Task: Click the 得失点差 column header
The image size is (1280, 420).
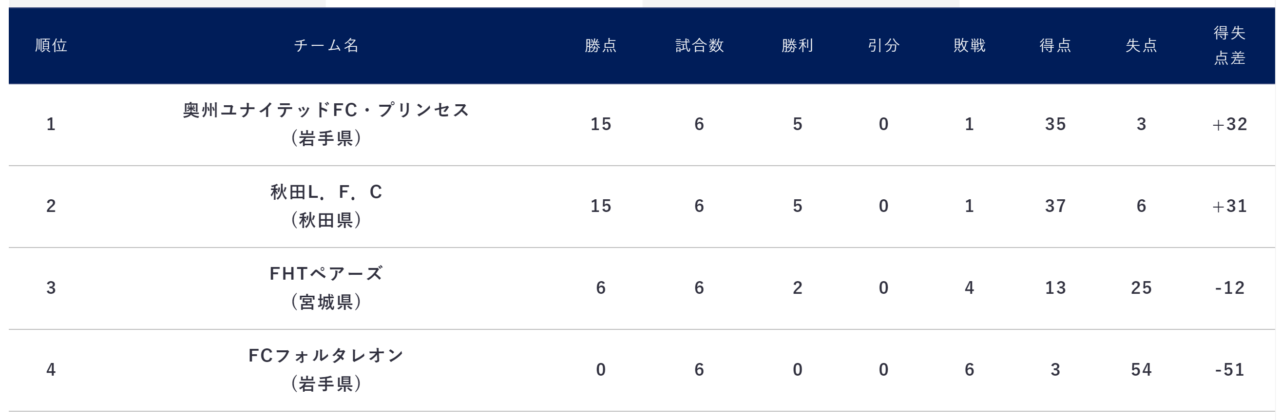Action: pos(1229,46)
